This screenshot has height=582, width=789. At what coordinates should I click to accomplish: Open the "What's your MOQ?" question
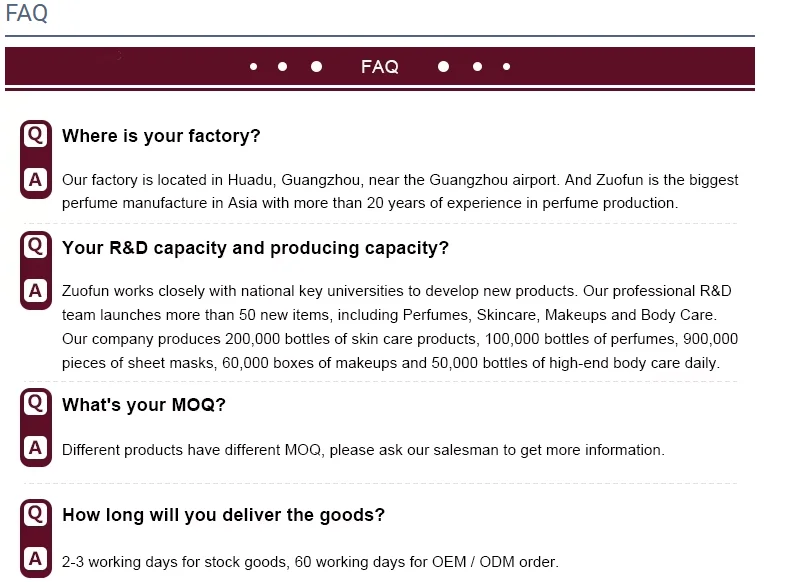tap(144, 405)
